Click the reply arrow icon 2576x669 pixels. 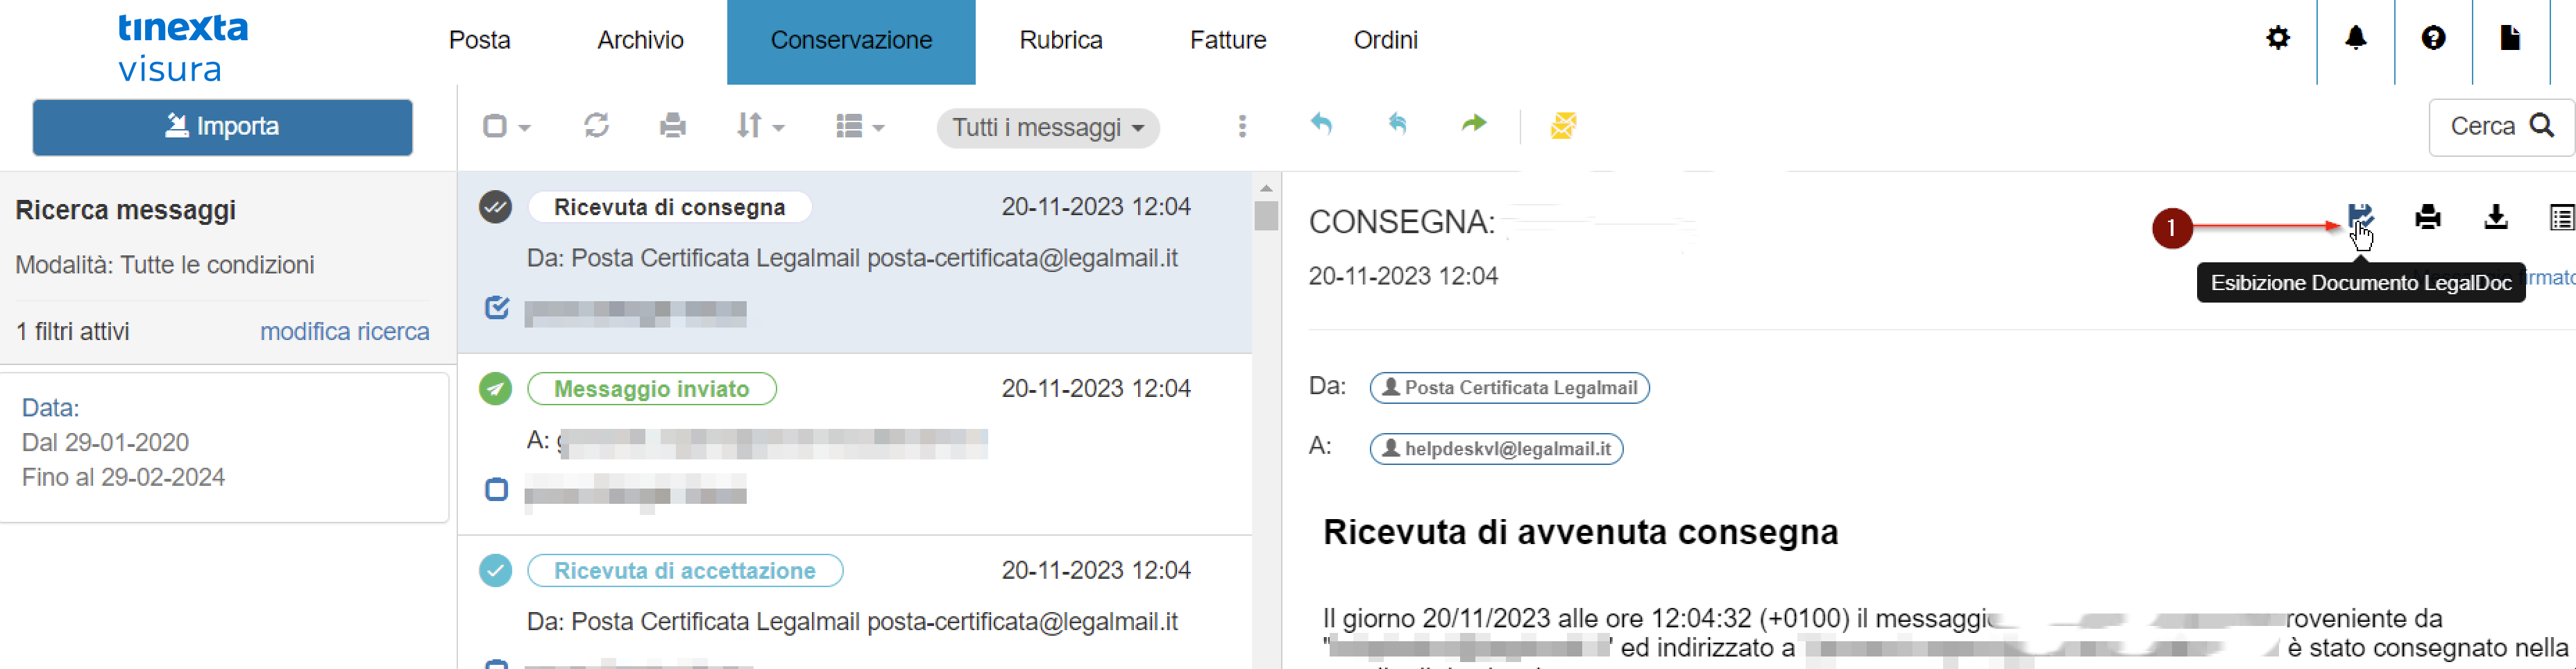[1321, 124]
